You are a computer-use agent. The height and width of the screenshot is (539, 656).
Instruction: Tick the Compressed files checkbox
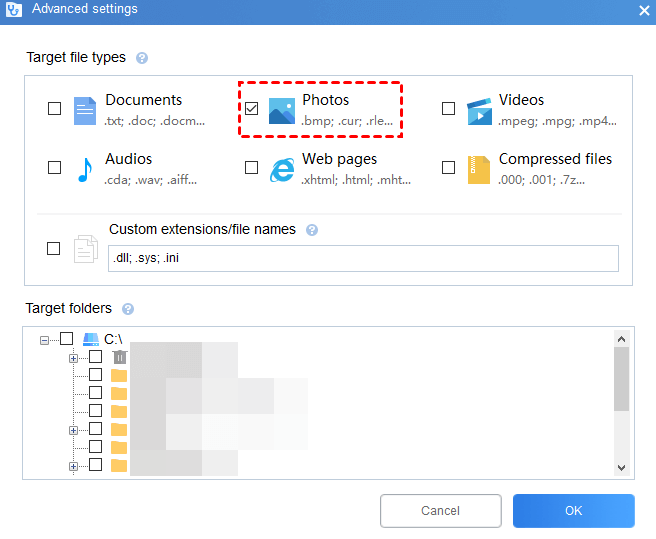click(448, 167)
